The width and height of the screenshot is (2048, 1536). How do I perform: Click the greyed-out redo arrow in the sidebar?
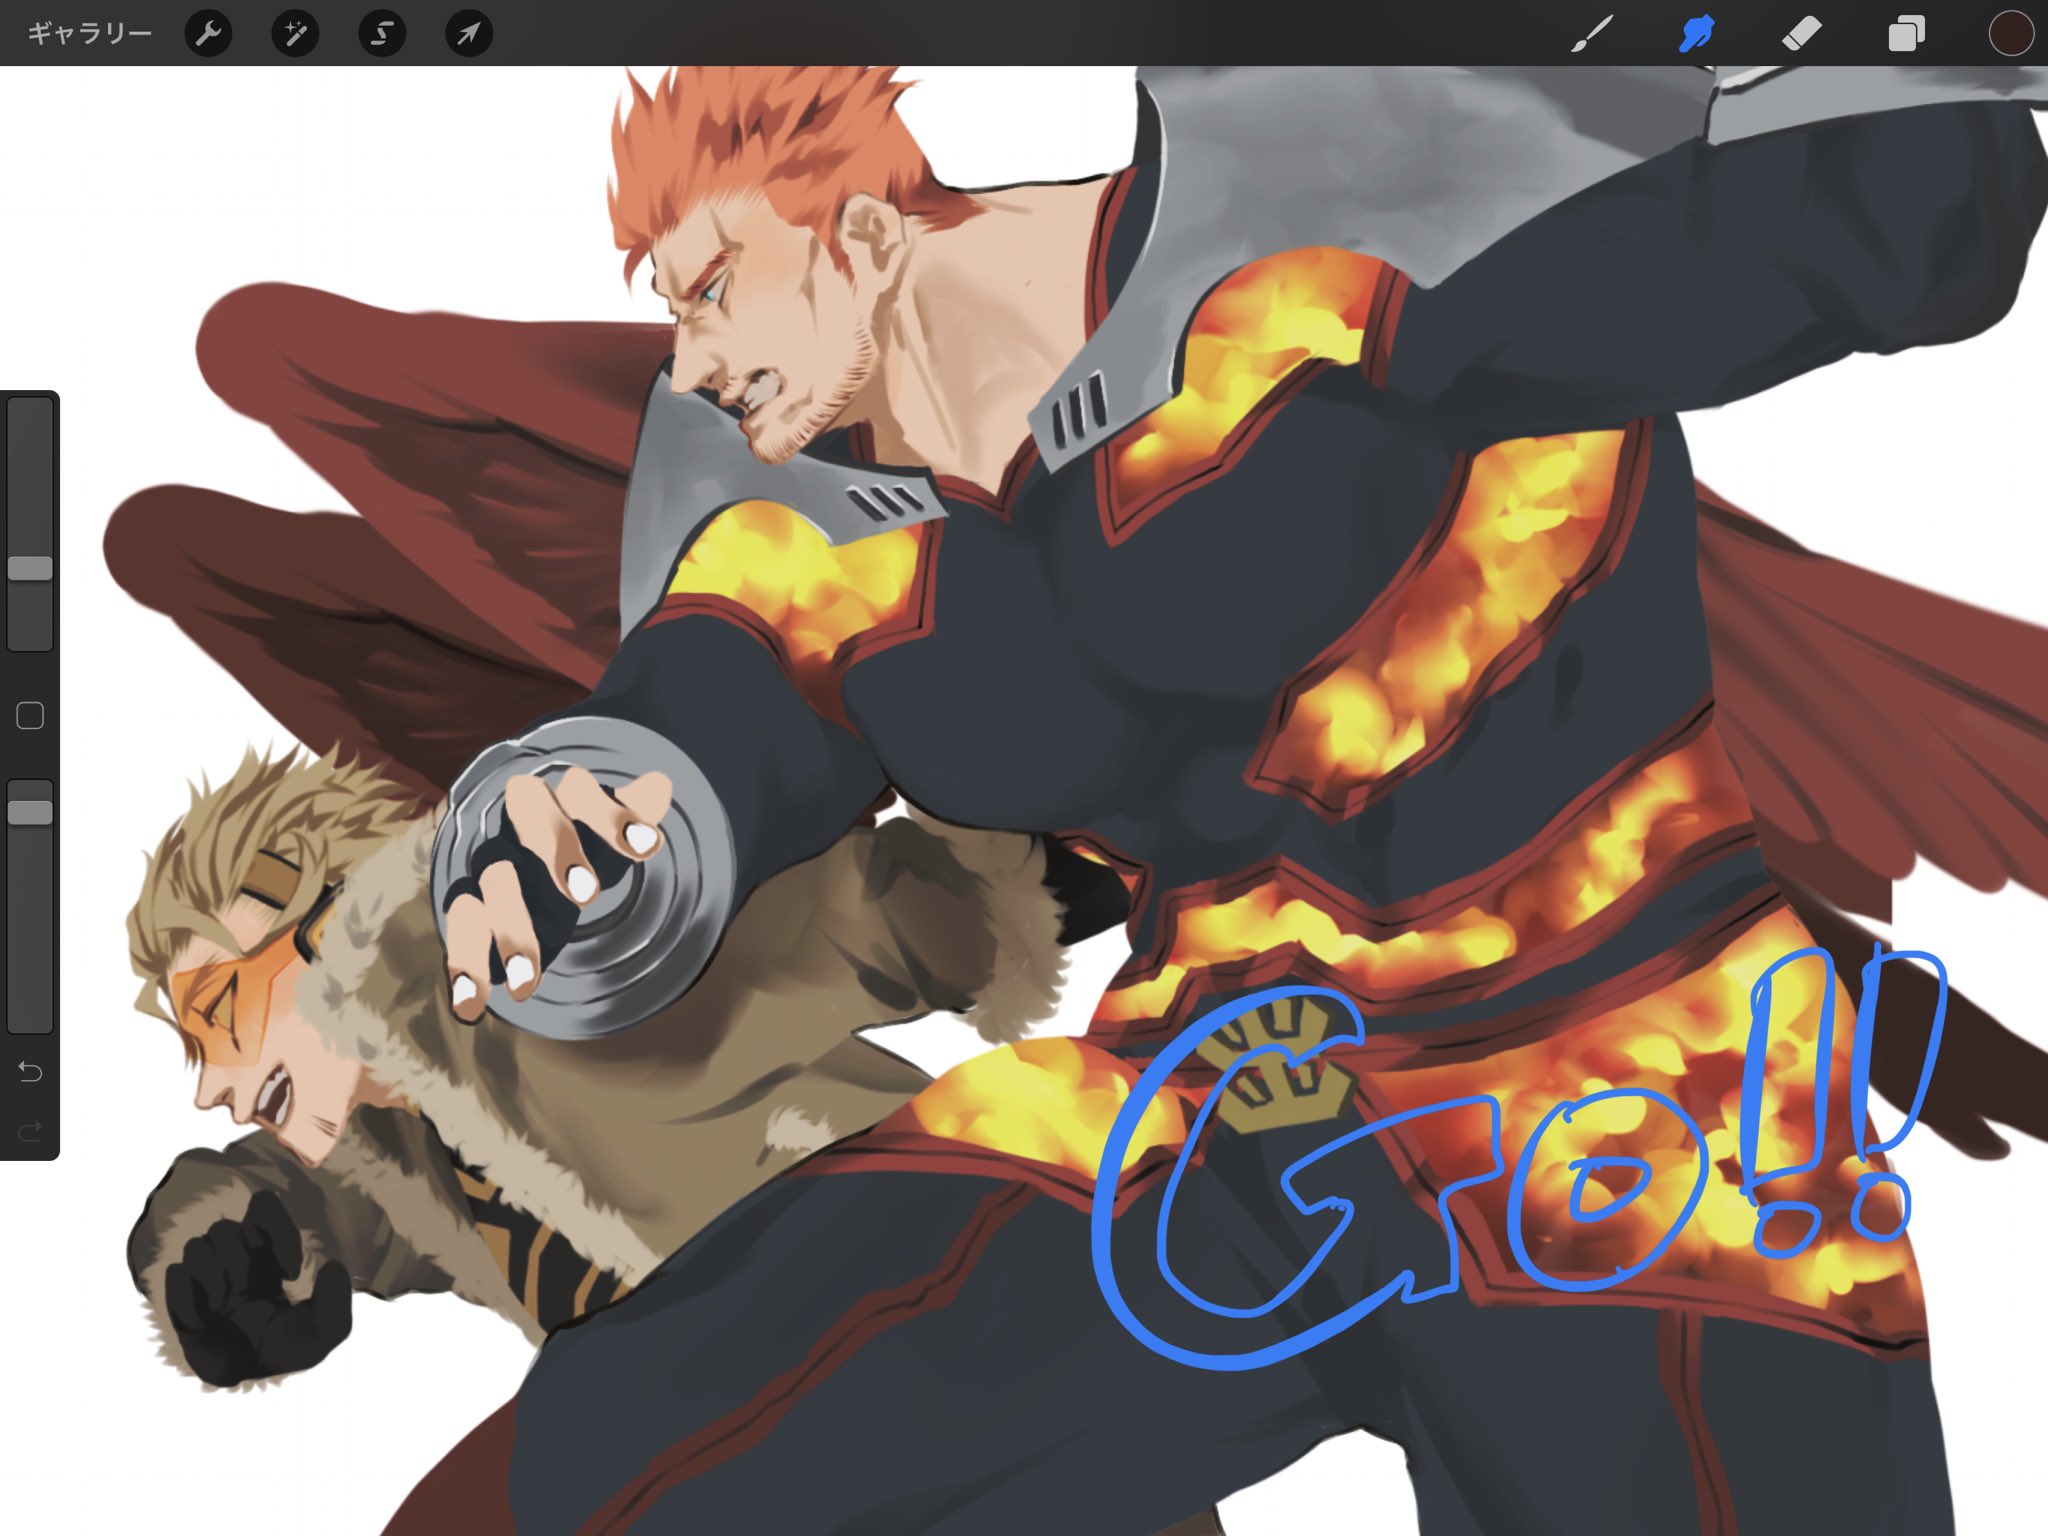[30, 1131]
